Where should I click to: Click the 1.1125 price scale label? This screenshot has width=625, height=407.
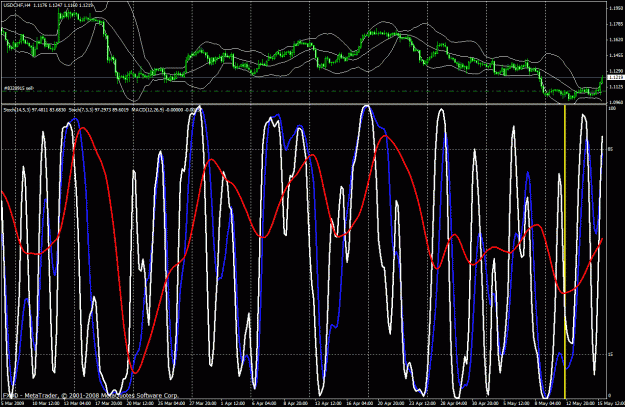pyautogui.click(x=616, y=87)
